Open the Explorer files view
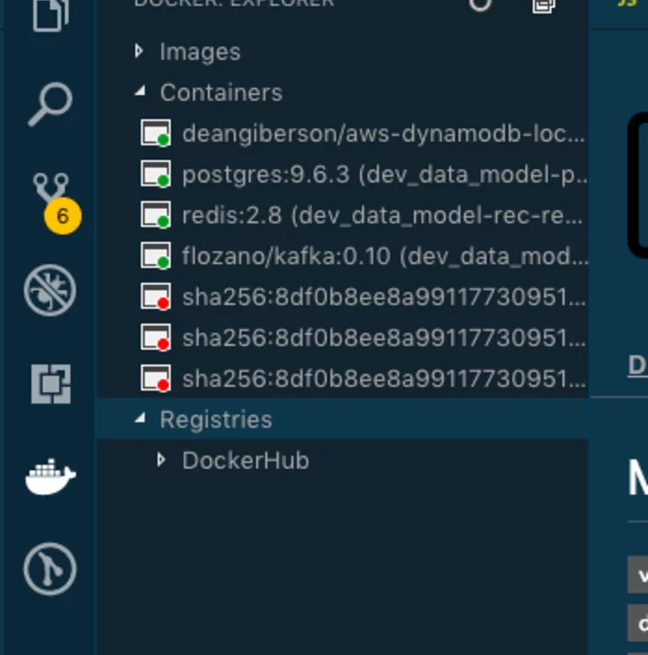 pos(50,15)
